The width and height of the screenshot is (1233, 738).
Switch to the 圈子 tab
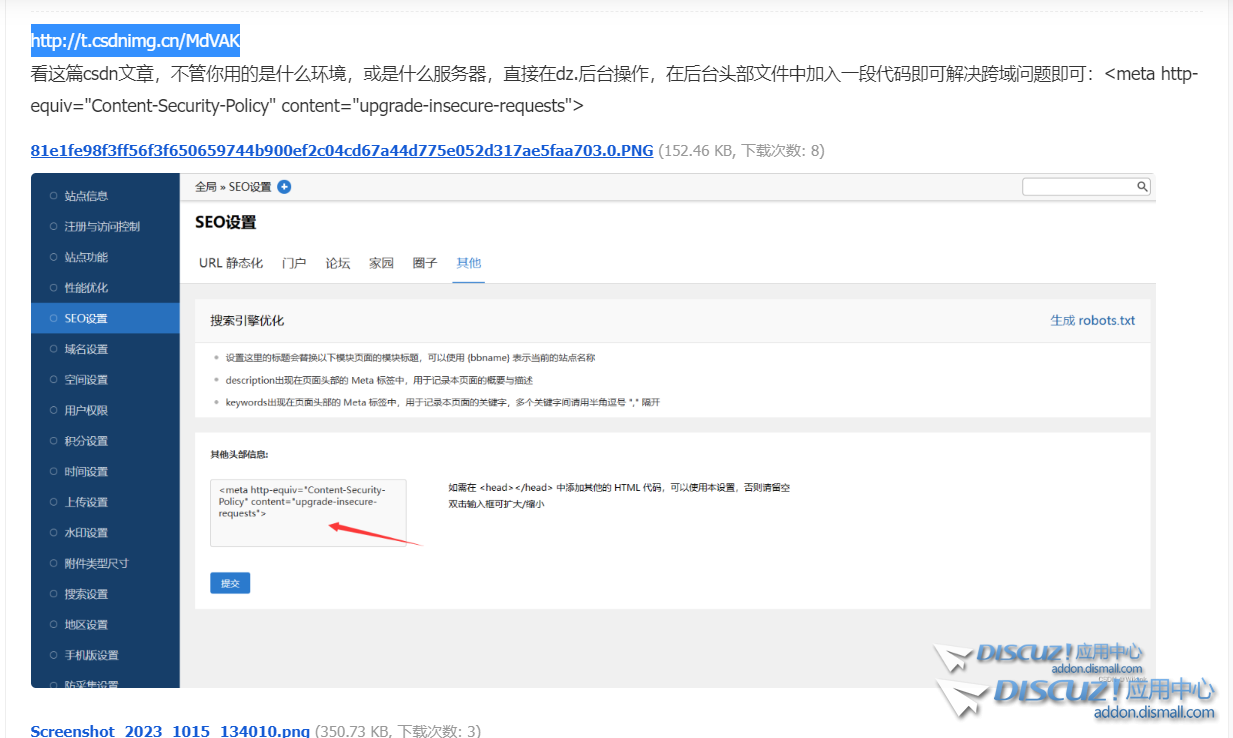pos(424,263)
